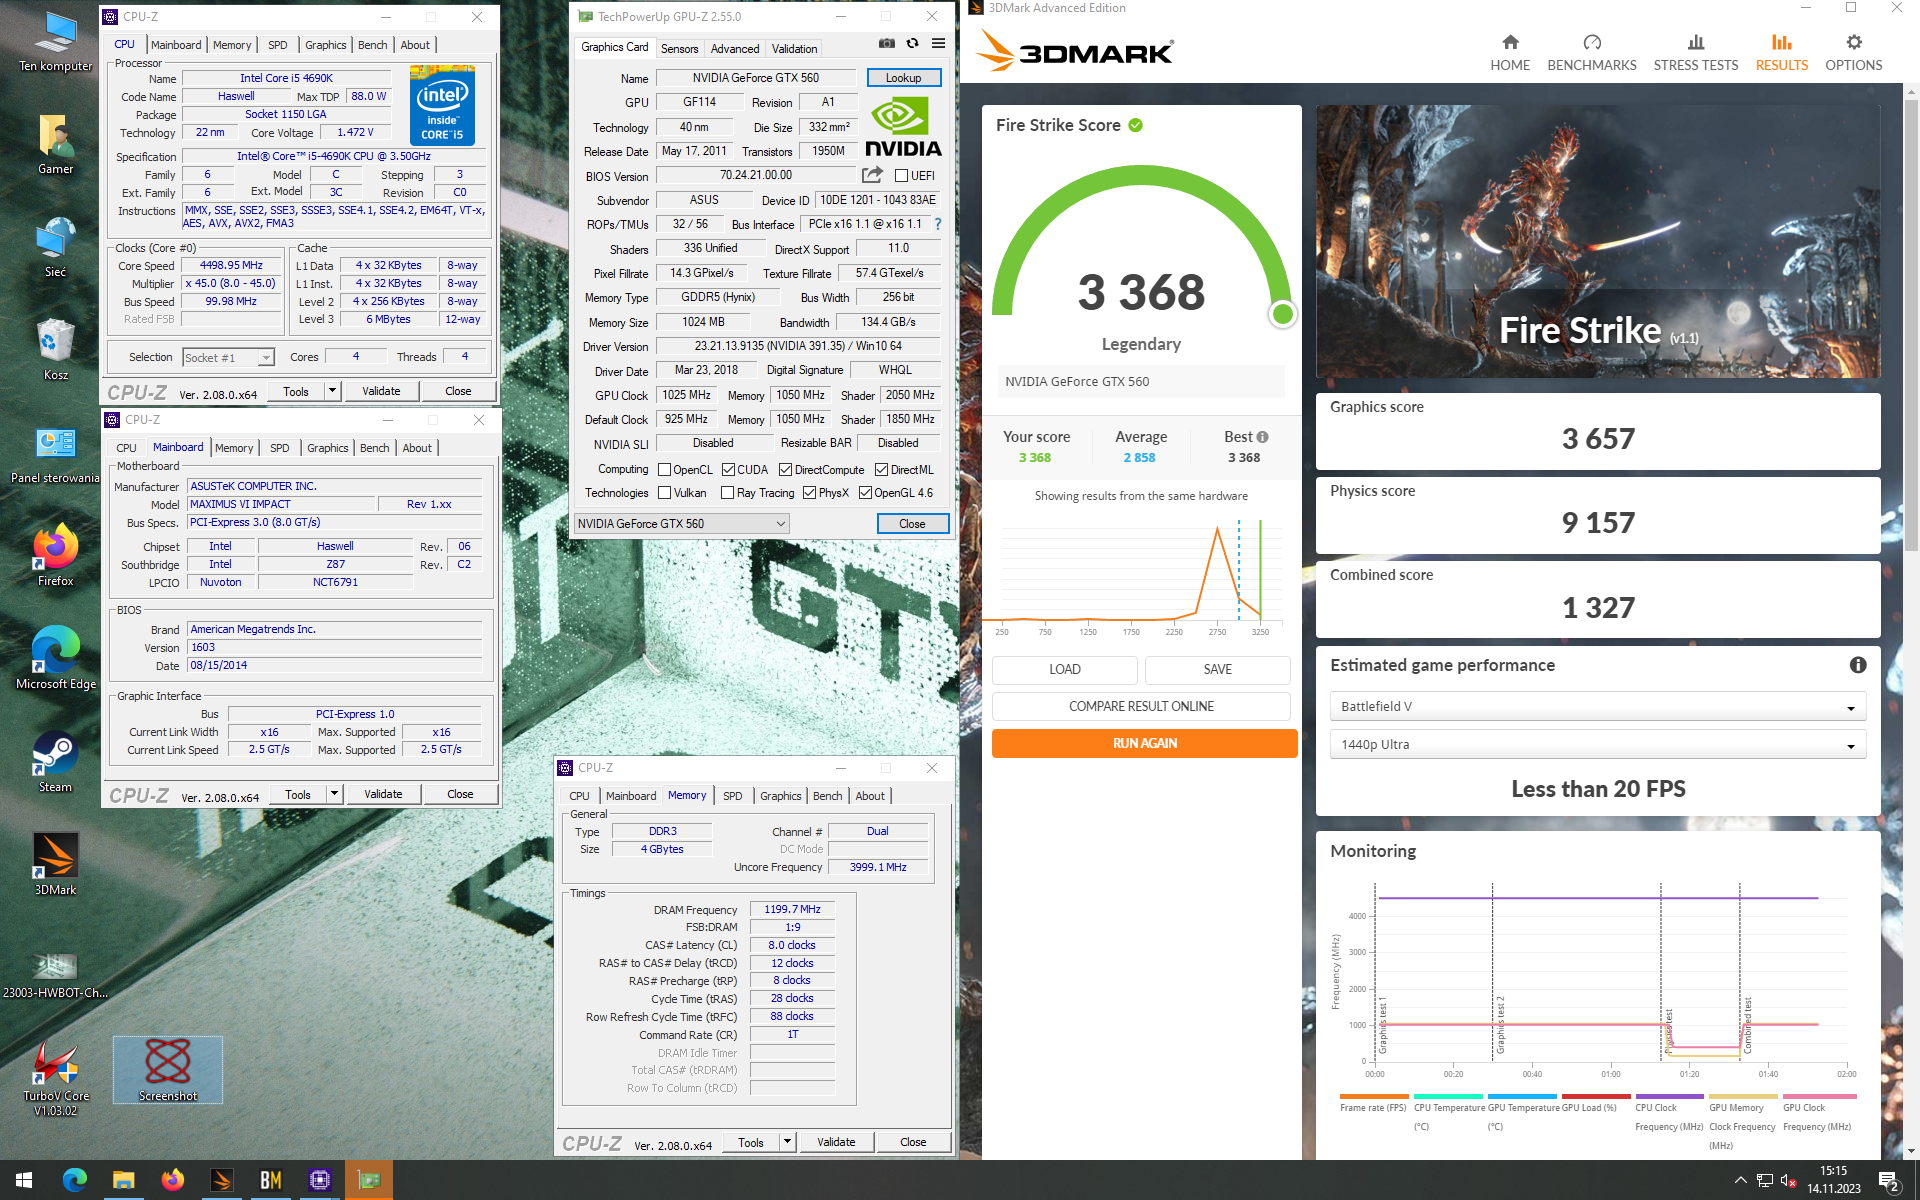Screen dimensions: 1920x1200
Task: Toggle the PhysX checkbox
Action: tap(809, 493)
